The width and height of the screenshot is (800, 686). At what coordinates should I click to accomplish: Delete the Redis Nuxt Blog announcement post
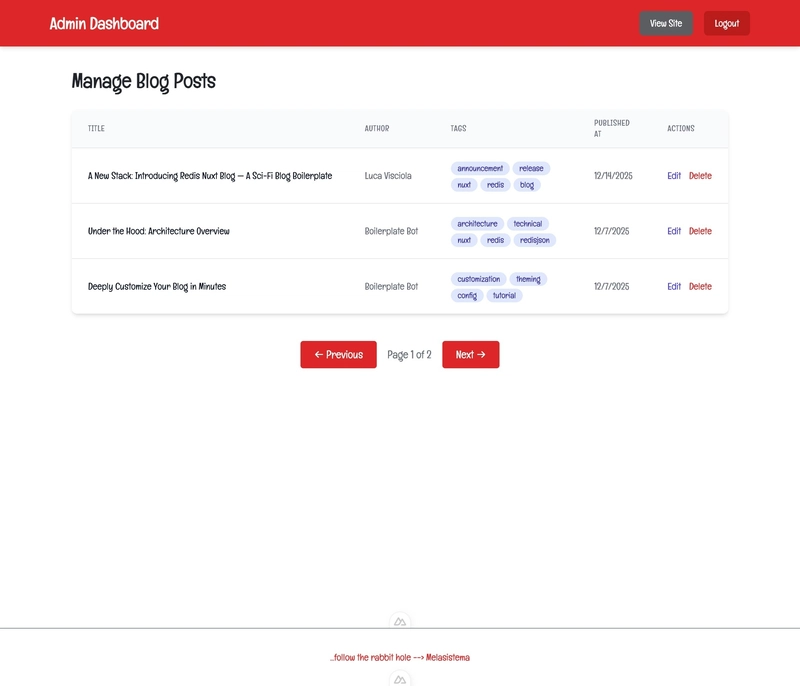point(701,175)
